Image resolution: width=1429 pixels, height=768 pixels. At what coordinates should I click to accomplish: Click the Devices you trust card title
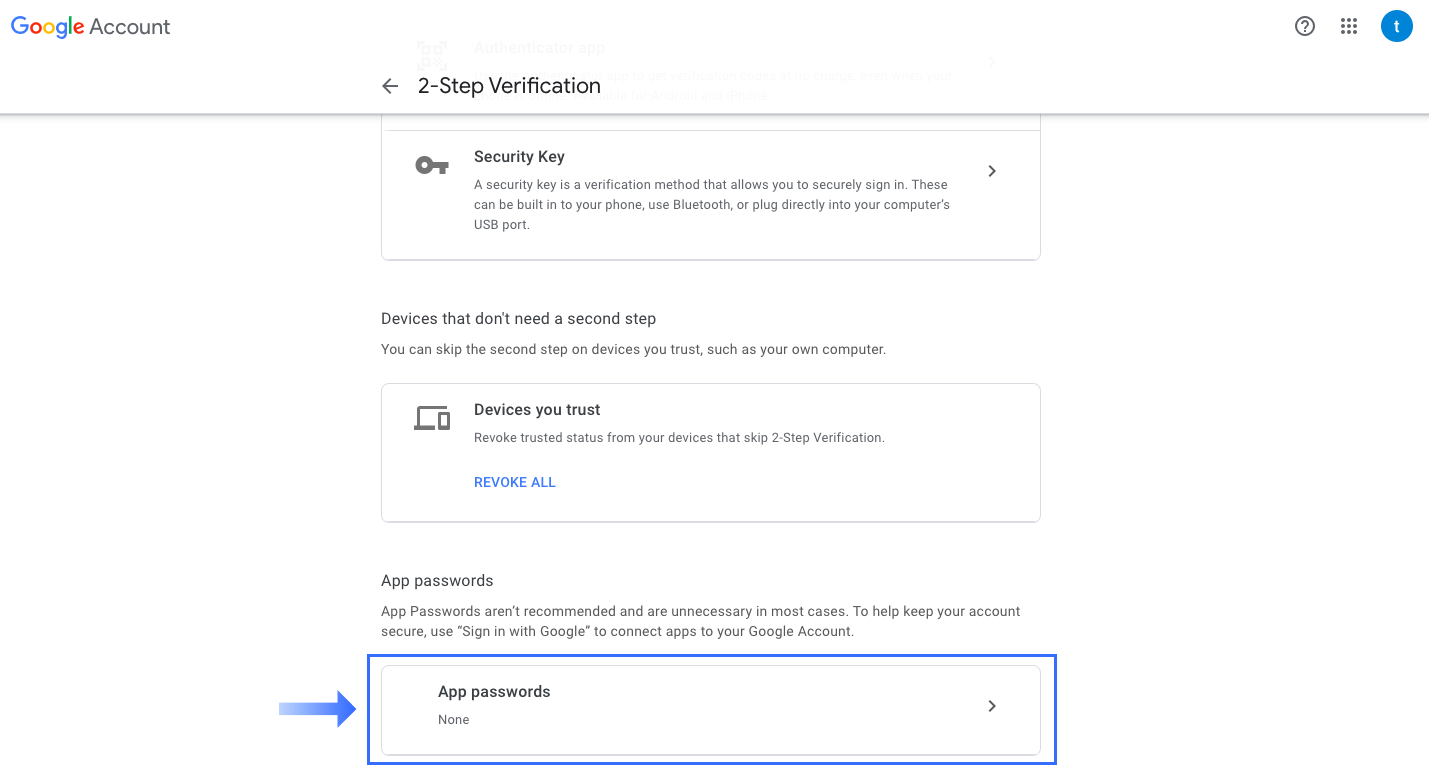(537, 409)
